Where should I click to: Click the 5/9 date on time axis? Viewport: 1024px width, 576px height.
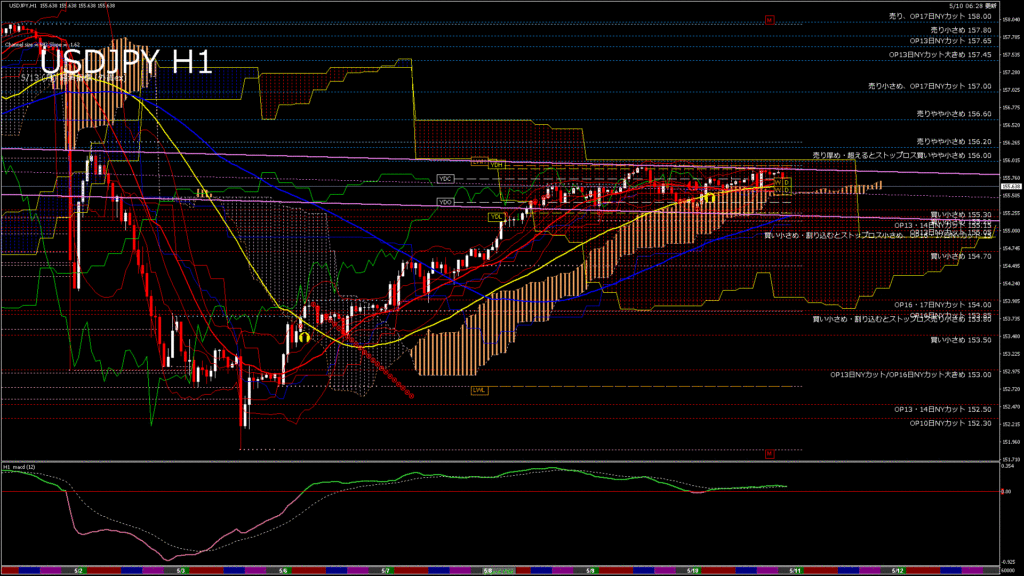(590, 571)
